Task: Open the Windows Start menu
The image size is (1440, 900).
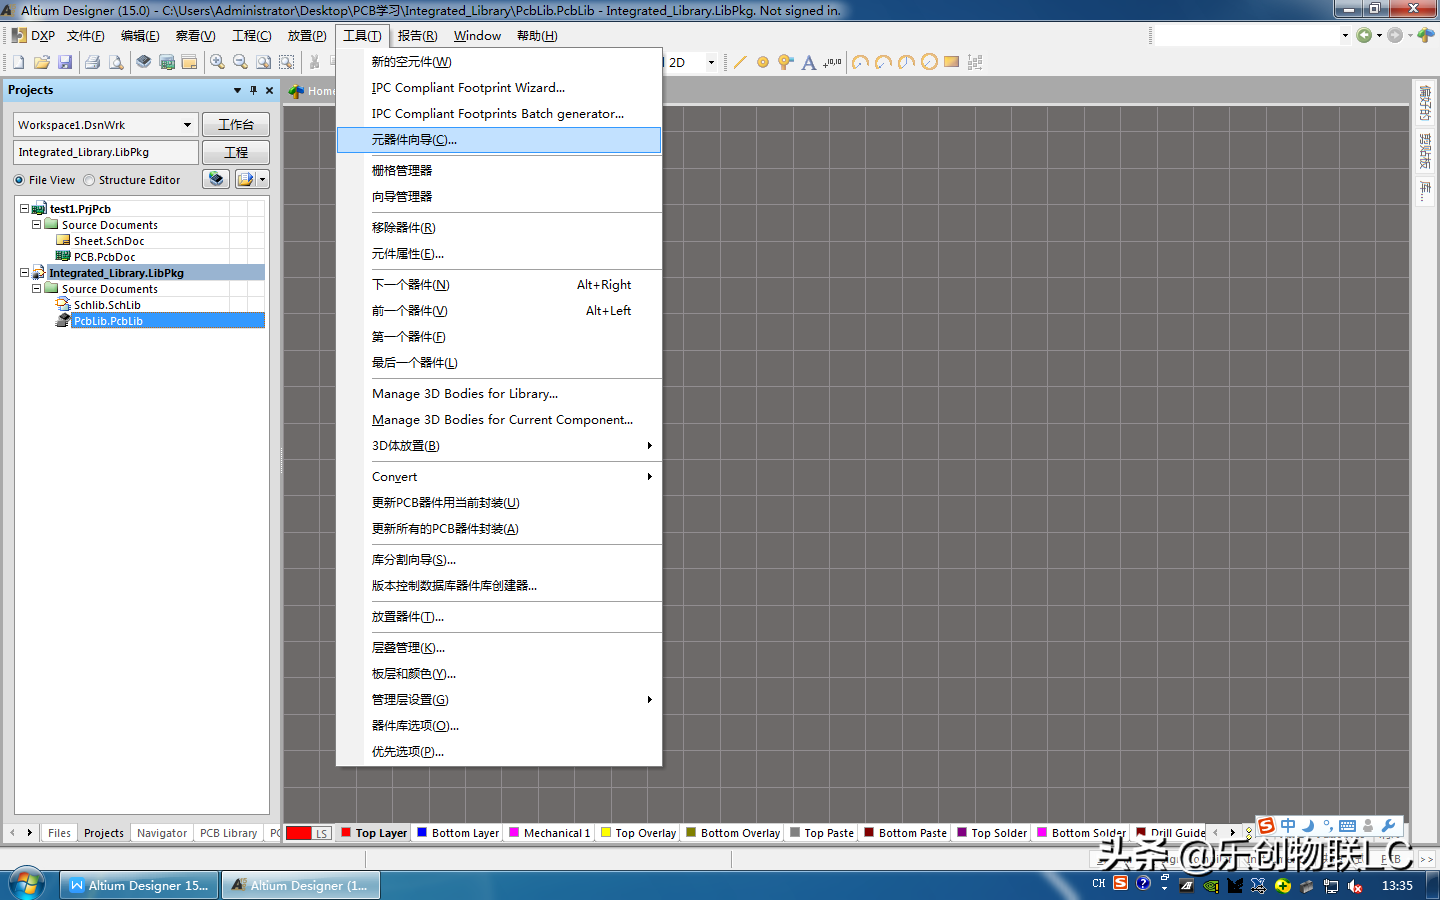Action: coord(27,884)
